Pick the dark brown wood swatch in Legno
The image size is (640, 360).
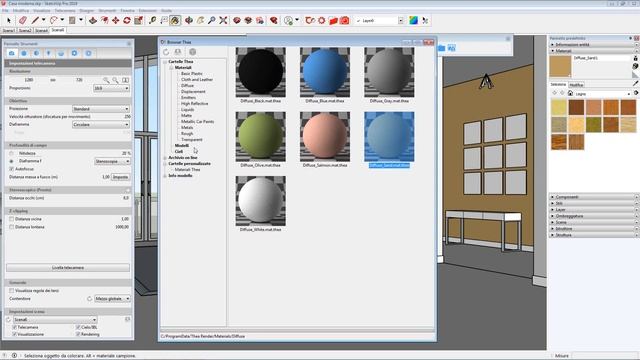tap(576, 108)
